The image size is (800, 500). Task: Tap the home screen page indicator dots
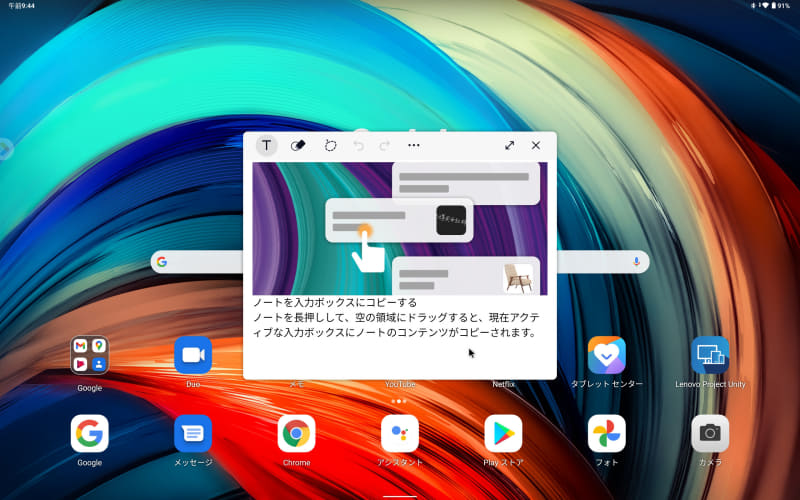399,402
